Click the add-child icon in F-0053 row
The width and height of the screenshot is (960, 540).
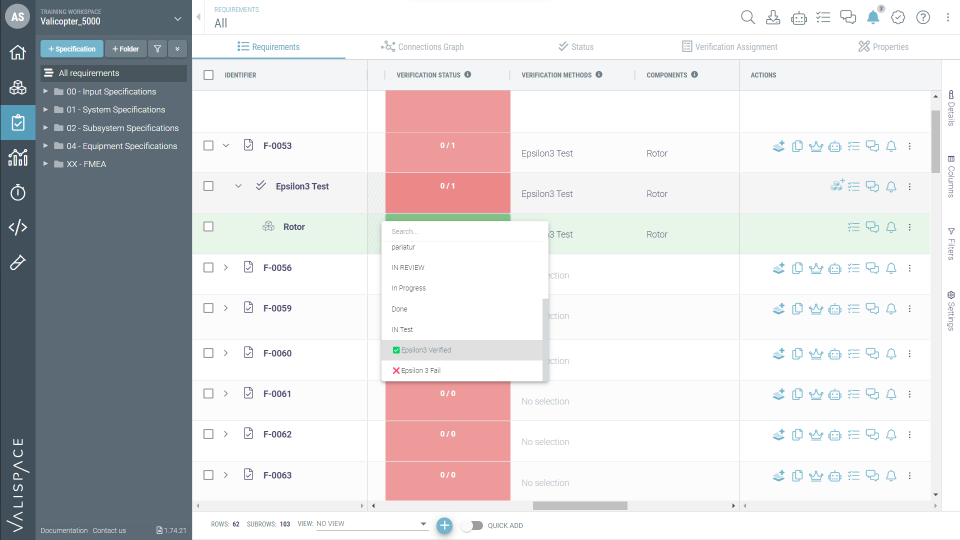(x=779, y=146)
